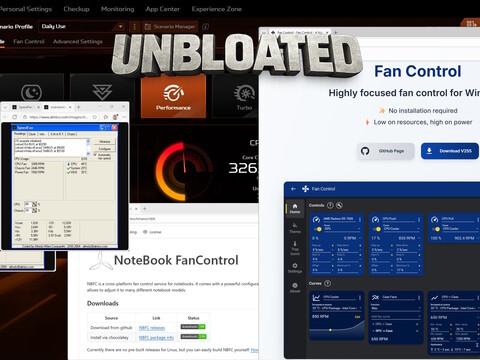This screenshot has width=480, height=360.
Task: Open Theme in Fan Control sidebar
Action: click(x=295, y=228)
